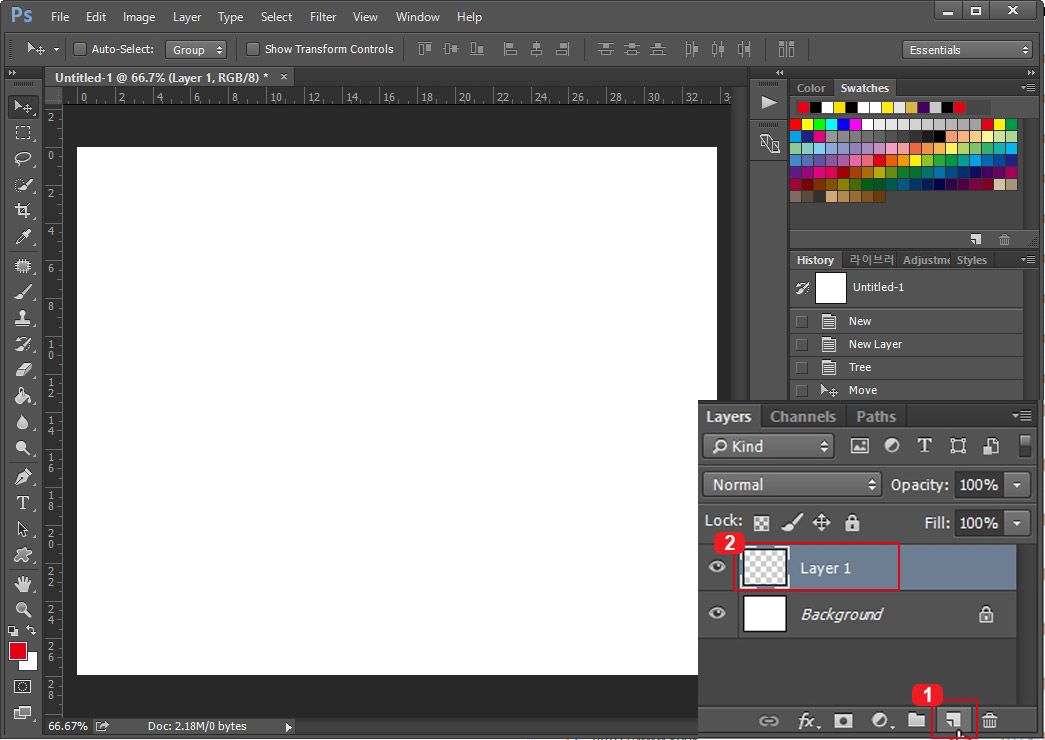Image resolution: width=1045 pixels, height=740 pixels.
Task: Toggle lock transparent pixels
Action: pyautogui.click(x=761, y=523)
